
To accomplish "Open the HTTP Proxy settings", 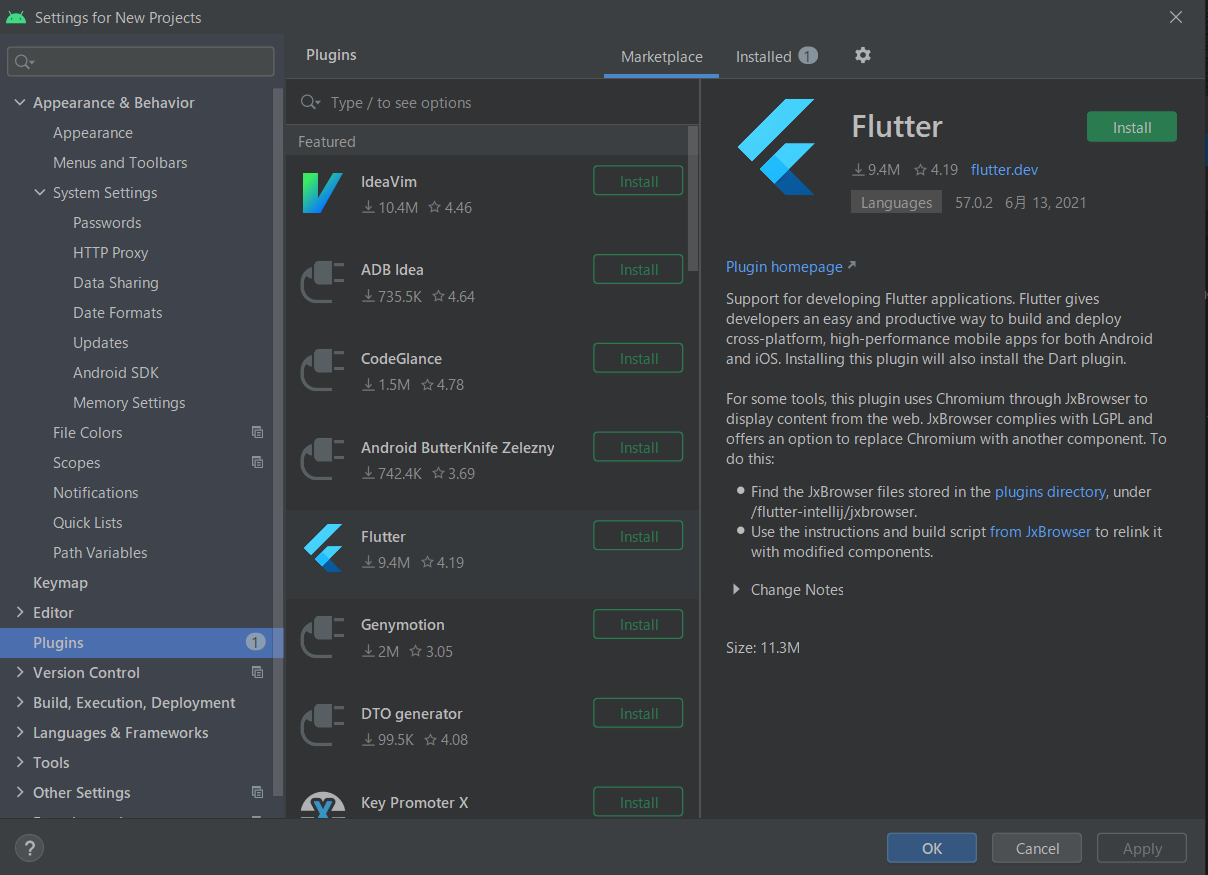I will tap(111, 253).
